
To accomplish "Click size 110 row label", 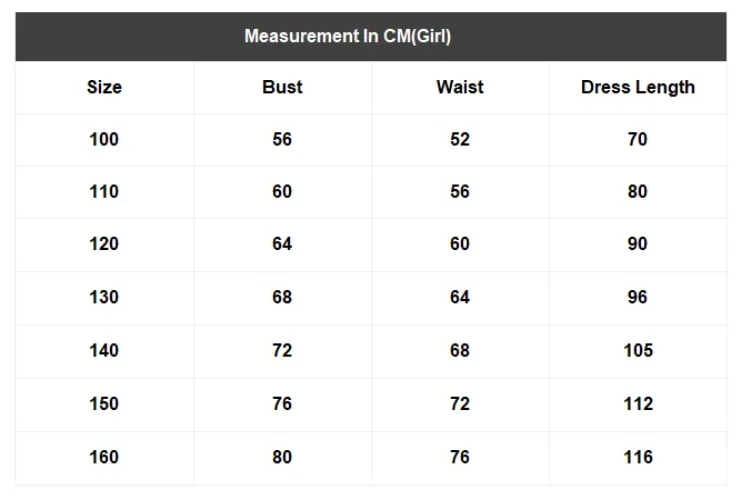I will [x=104, y=191].
